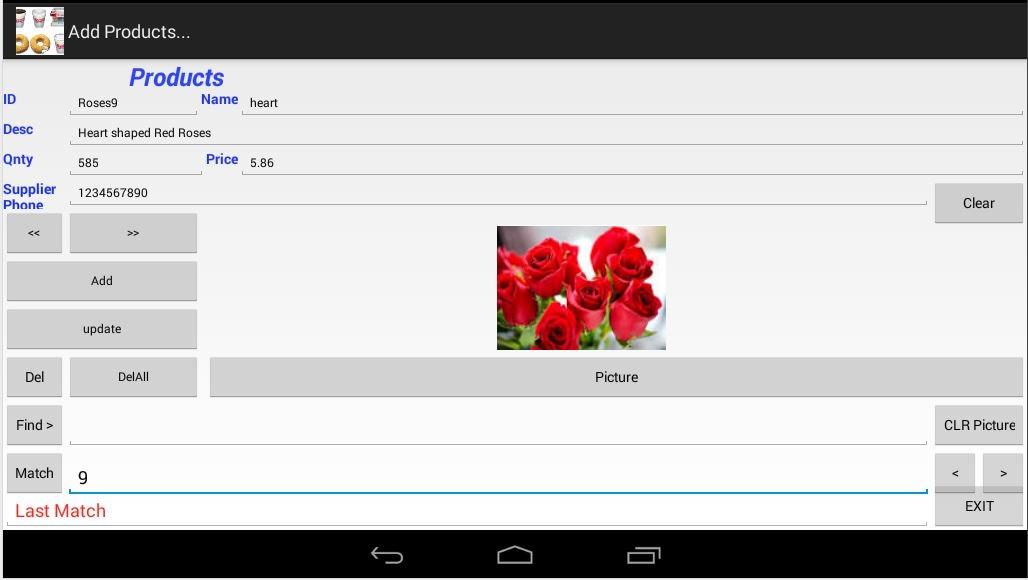Click the > next match button
This screenshot has width=1028, height=580.
pos(1003,473)
